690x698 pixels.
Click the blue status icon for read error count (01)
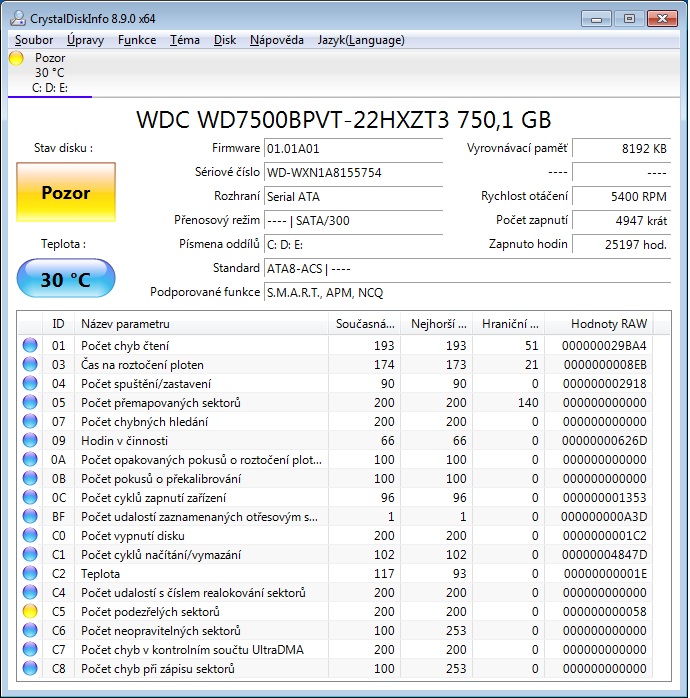click(30, 346)
